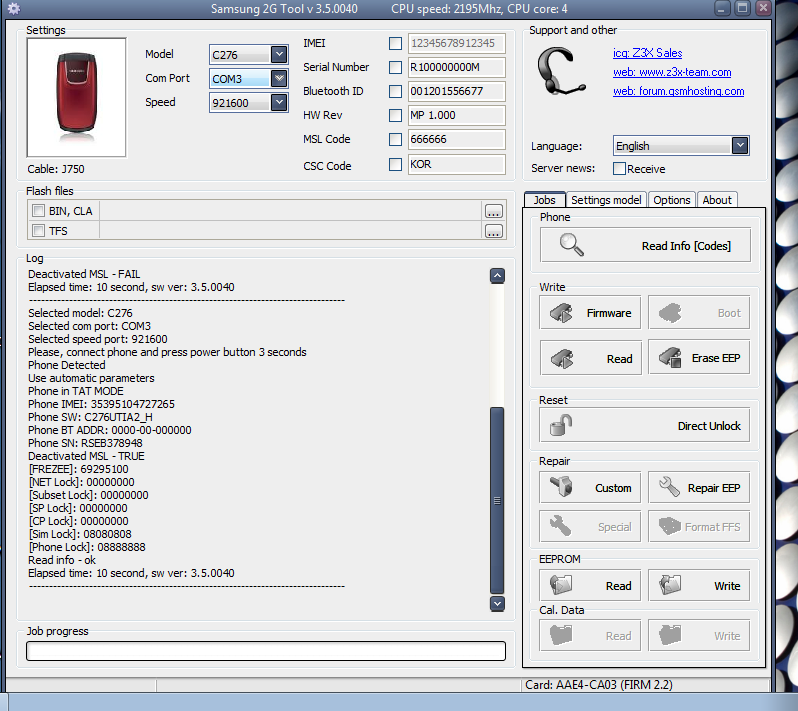
Task: Click the EEPROM Write folder icon
Action: coord(670,585)
